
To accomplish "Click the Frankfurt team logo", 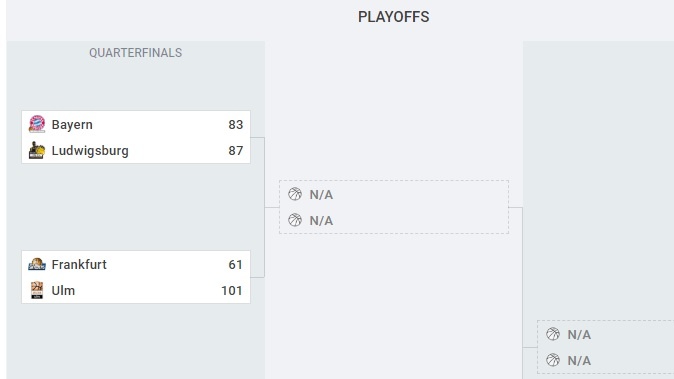I will [x=37, y=264].
